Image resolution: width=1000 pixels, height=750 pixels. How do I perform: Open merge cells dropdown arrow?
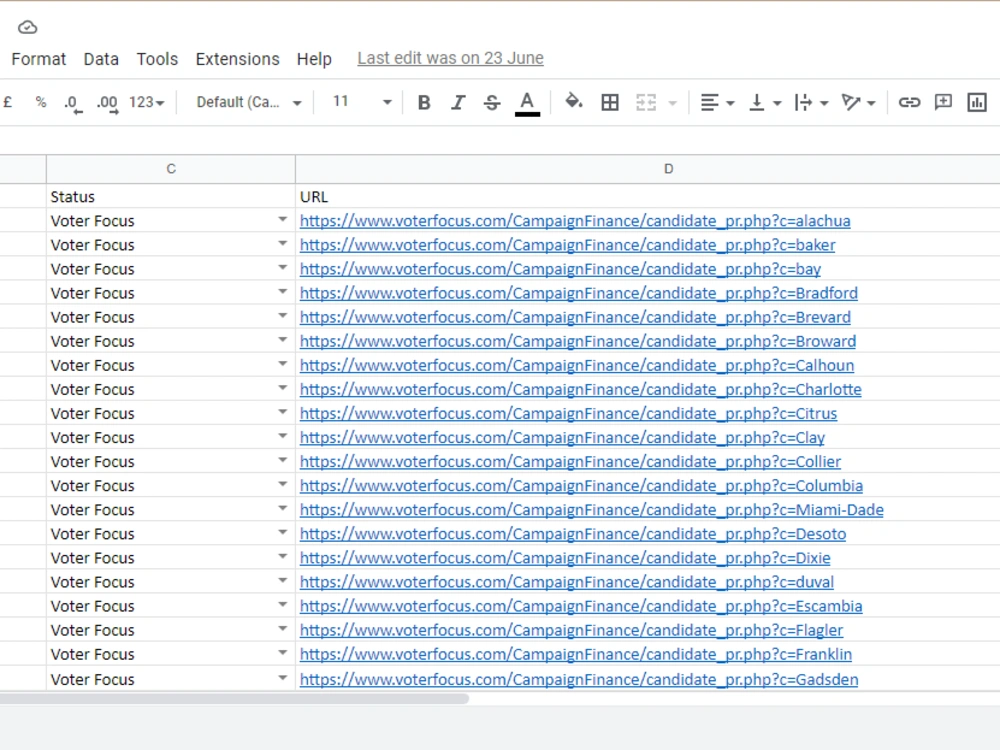[672, 103]
